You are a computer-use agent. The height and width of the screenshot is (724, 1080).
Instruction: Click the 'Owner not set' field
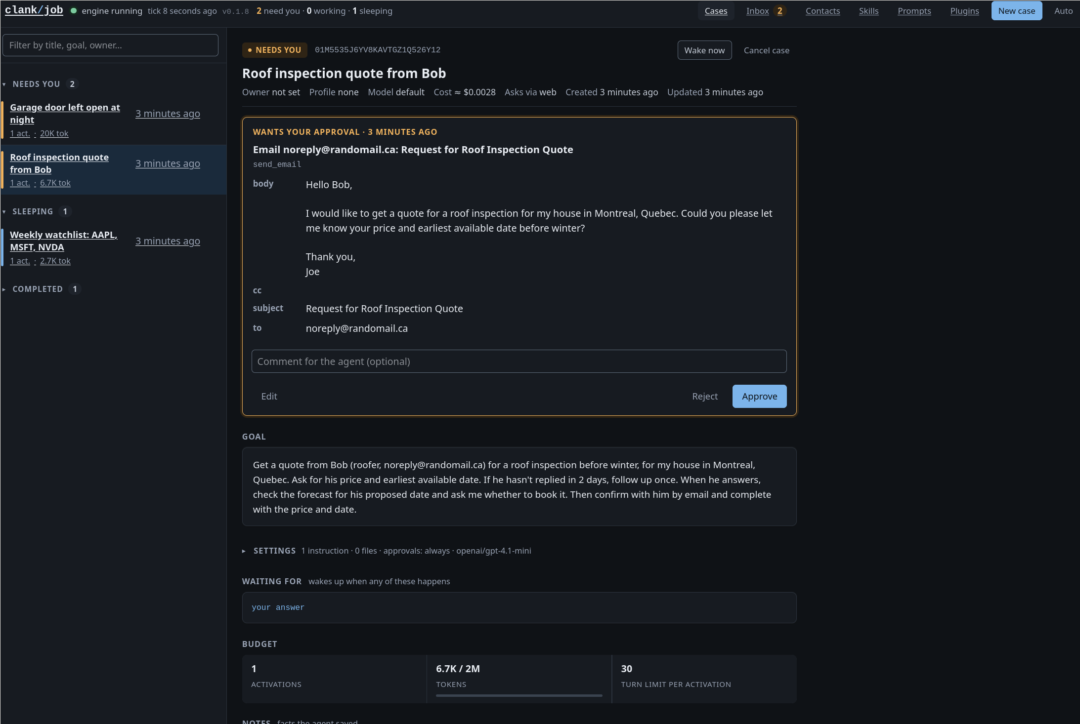tap(271, 92)
